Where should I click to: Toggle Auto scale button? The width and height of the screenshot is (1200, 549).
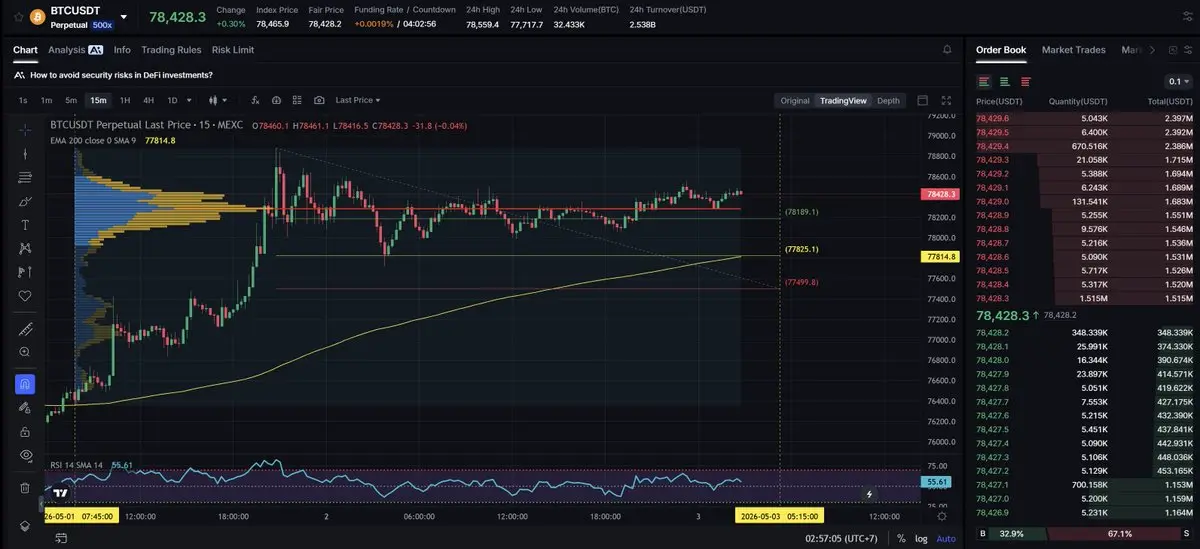tap(946, 538)
